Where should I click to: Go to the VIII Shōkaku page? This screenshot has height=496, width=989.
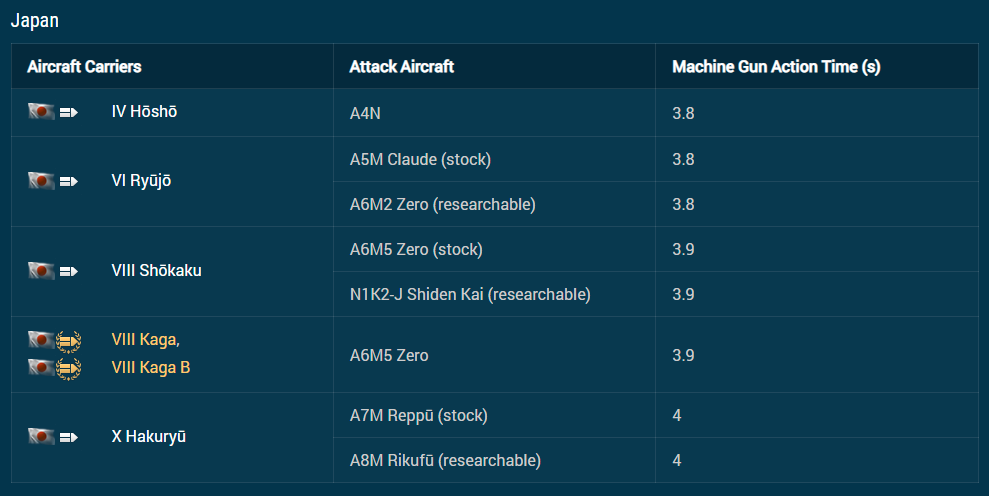click(156, 271)
